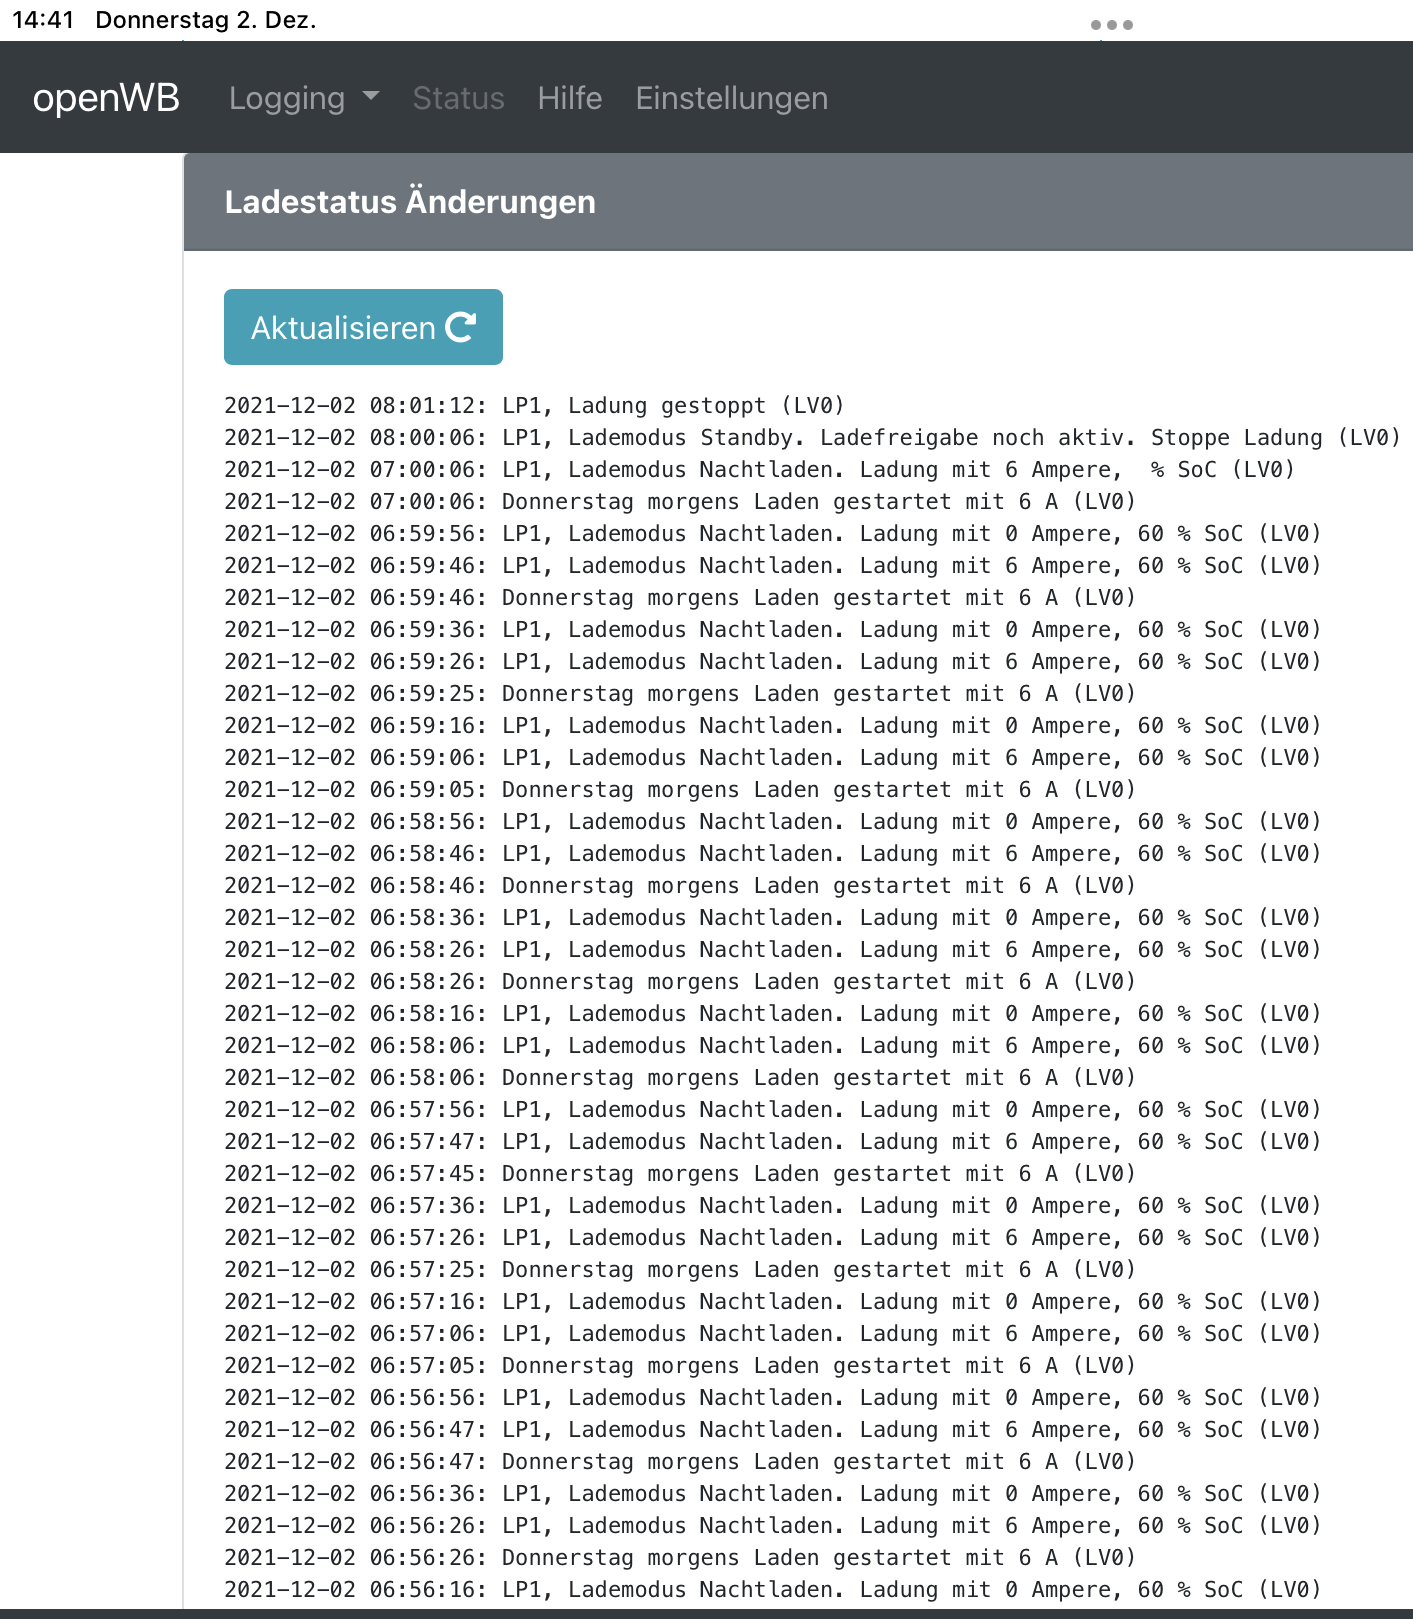The image size is (1413, 1619).
Task: Click log line 08:00:06 Lademodus Standby
Action: [813, 437]
